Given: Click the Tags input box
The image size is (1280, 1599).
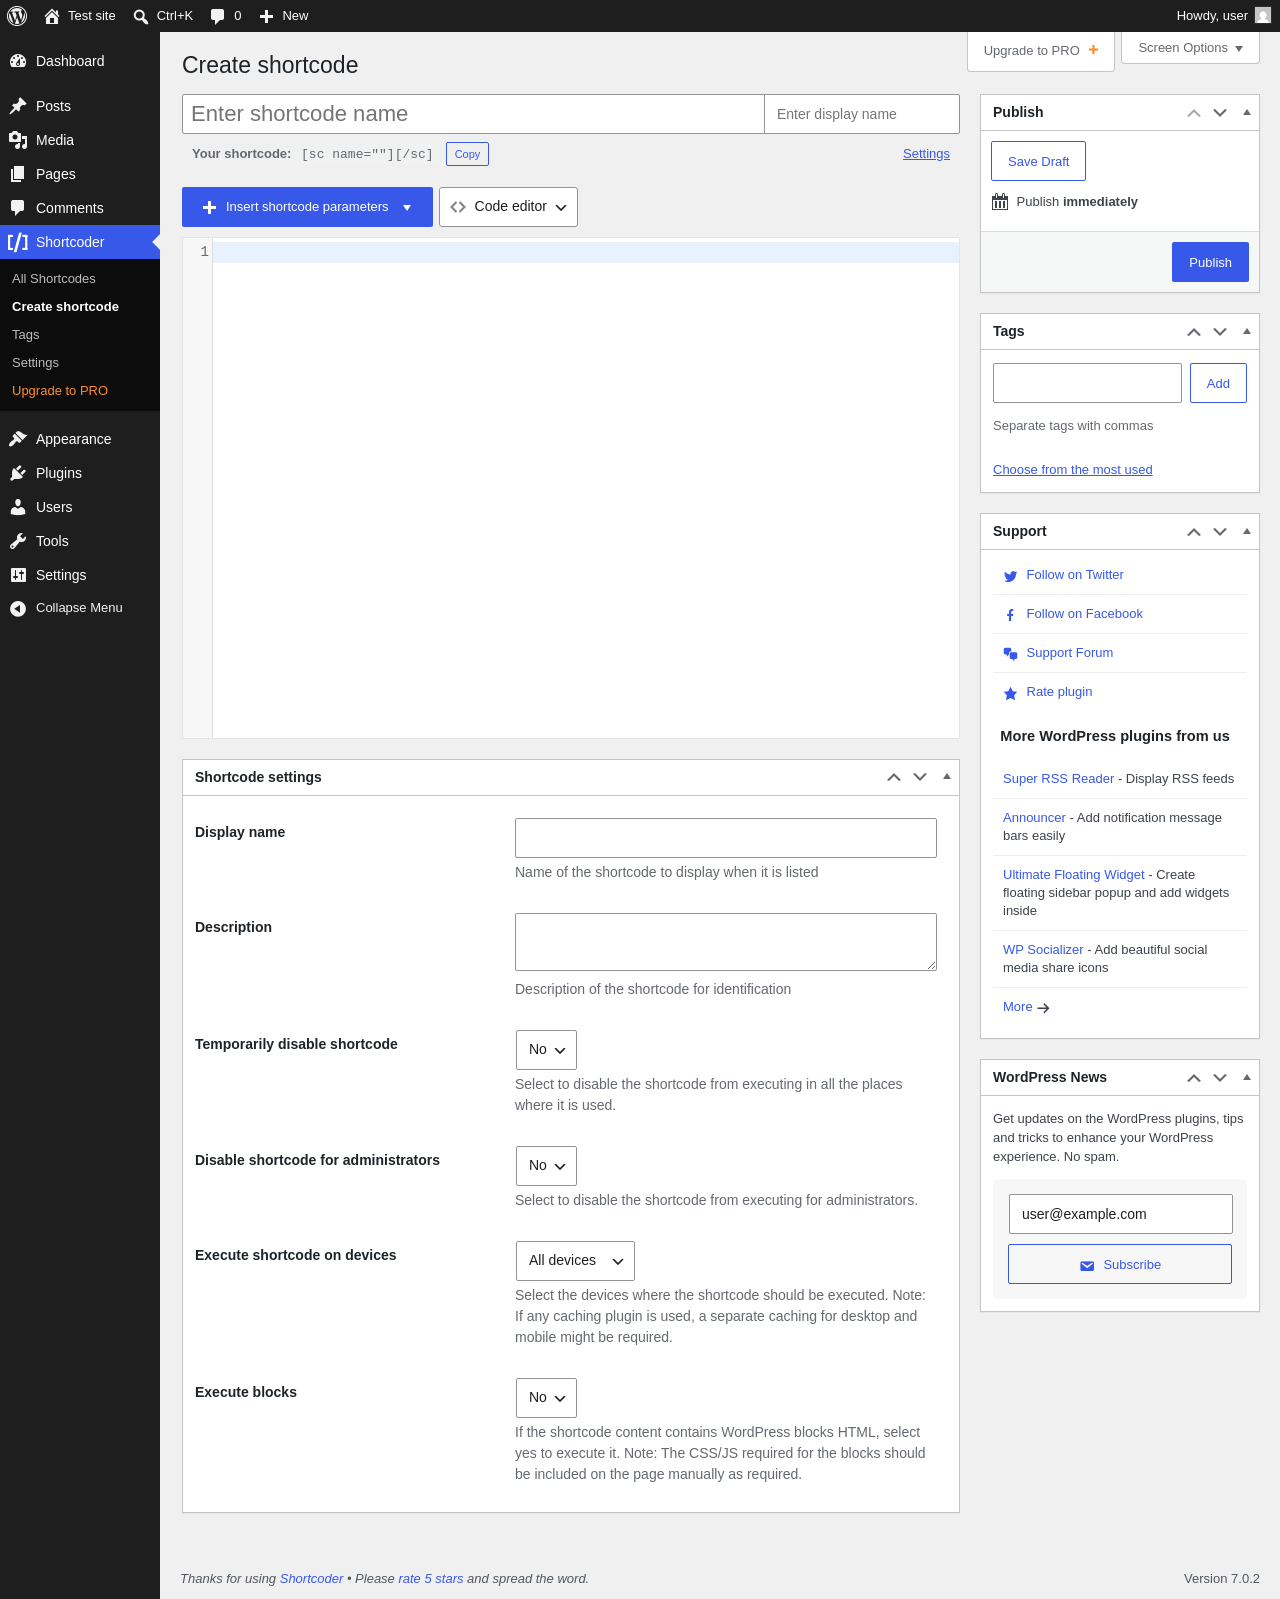Looking at the screenshot, I should coord(1087,383).
